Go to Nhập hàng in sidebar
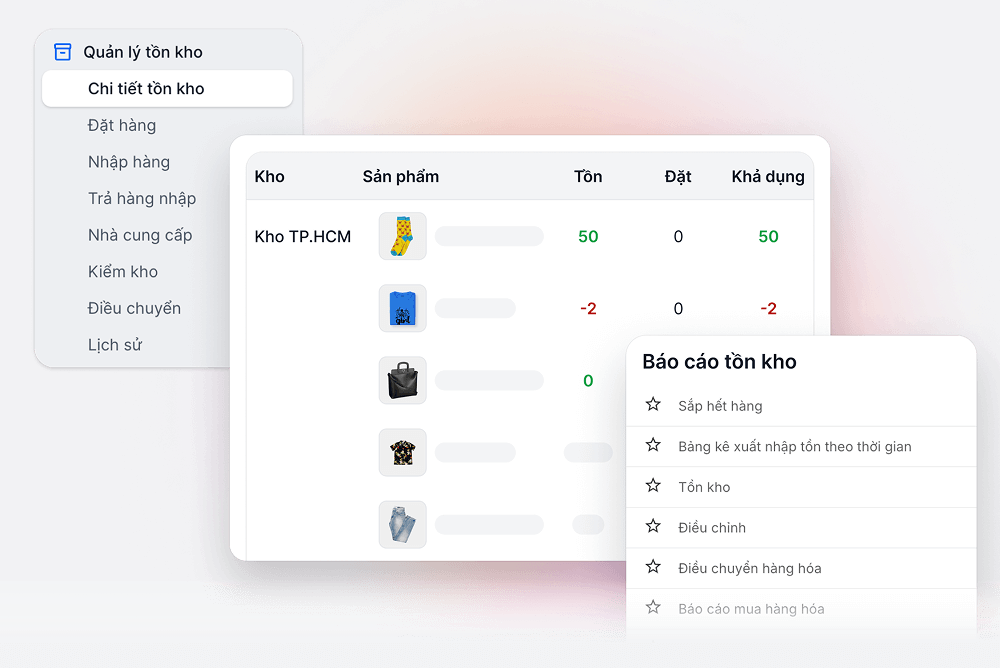 [129, 161]
